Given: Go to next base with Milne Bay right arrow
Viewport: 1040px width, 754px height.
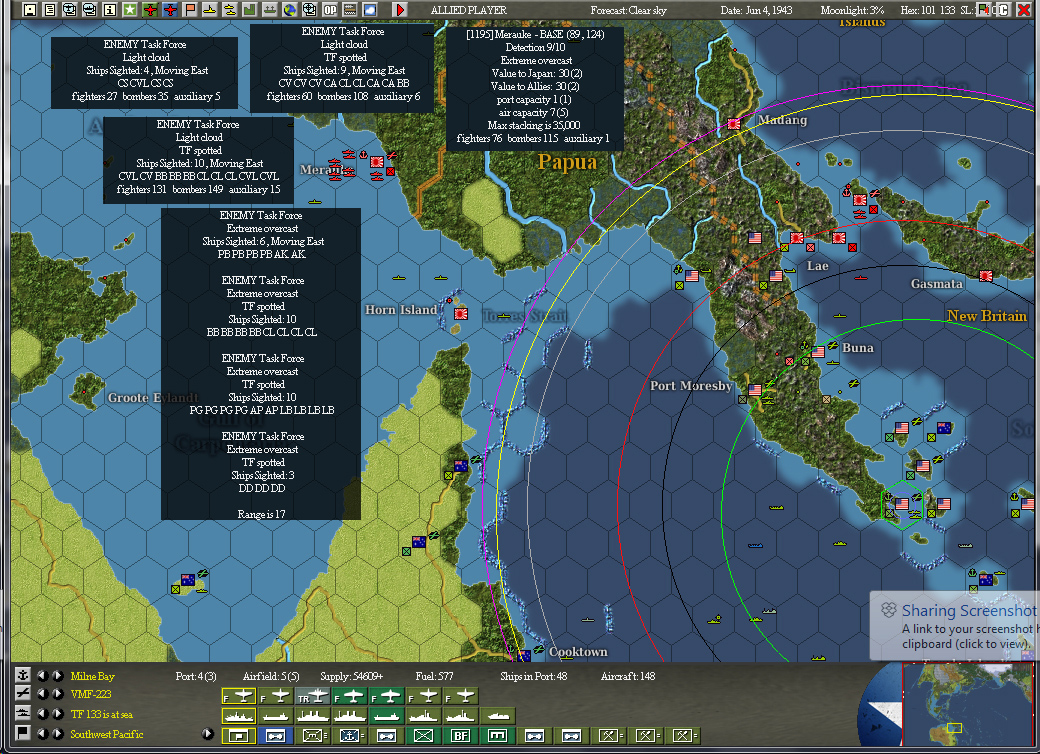Looking at the screenshot, I should pyautogui.click(x=58, y=676).
